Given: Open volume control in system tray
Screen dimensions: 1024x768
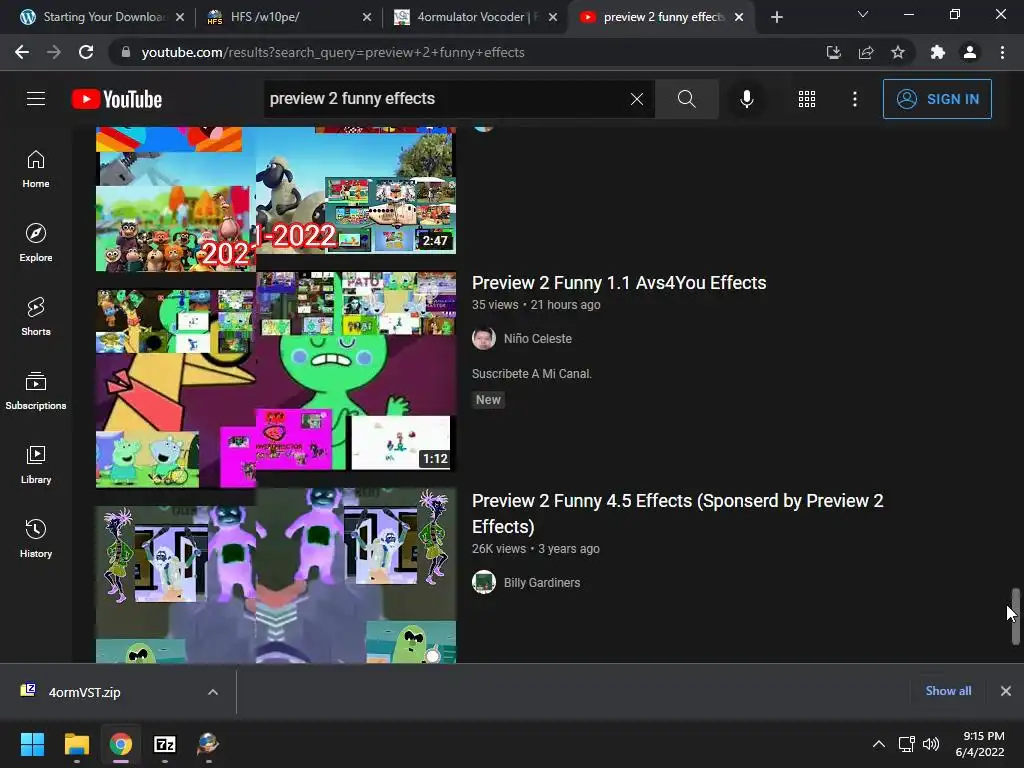Looking at the screenshot, I should 931,744.
